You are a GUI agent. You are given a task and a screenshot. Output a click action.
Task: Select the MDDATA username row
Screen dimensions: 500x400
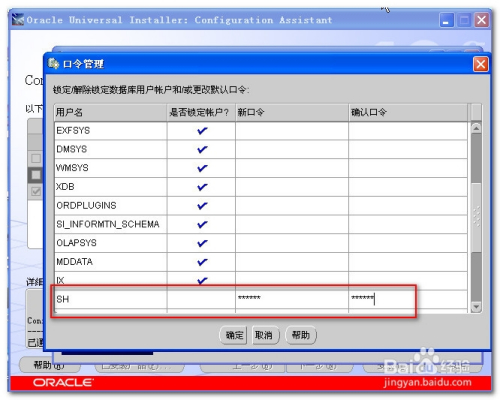pos(111,262)
